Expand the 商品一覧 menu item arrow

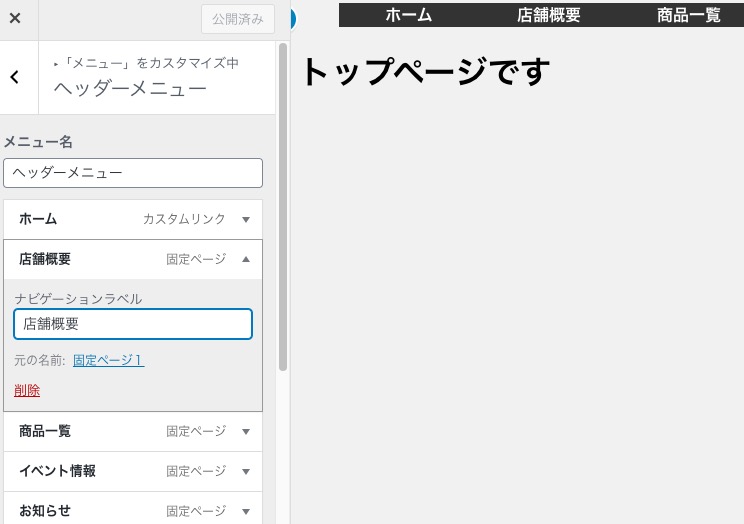coord(246,432)
